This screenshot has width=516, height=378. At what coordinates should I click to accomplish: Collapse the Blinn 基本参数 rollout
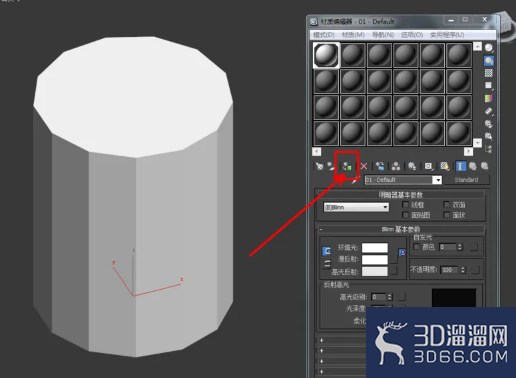coord(401,229)
